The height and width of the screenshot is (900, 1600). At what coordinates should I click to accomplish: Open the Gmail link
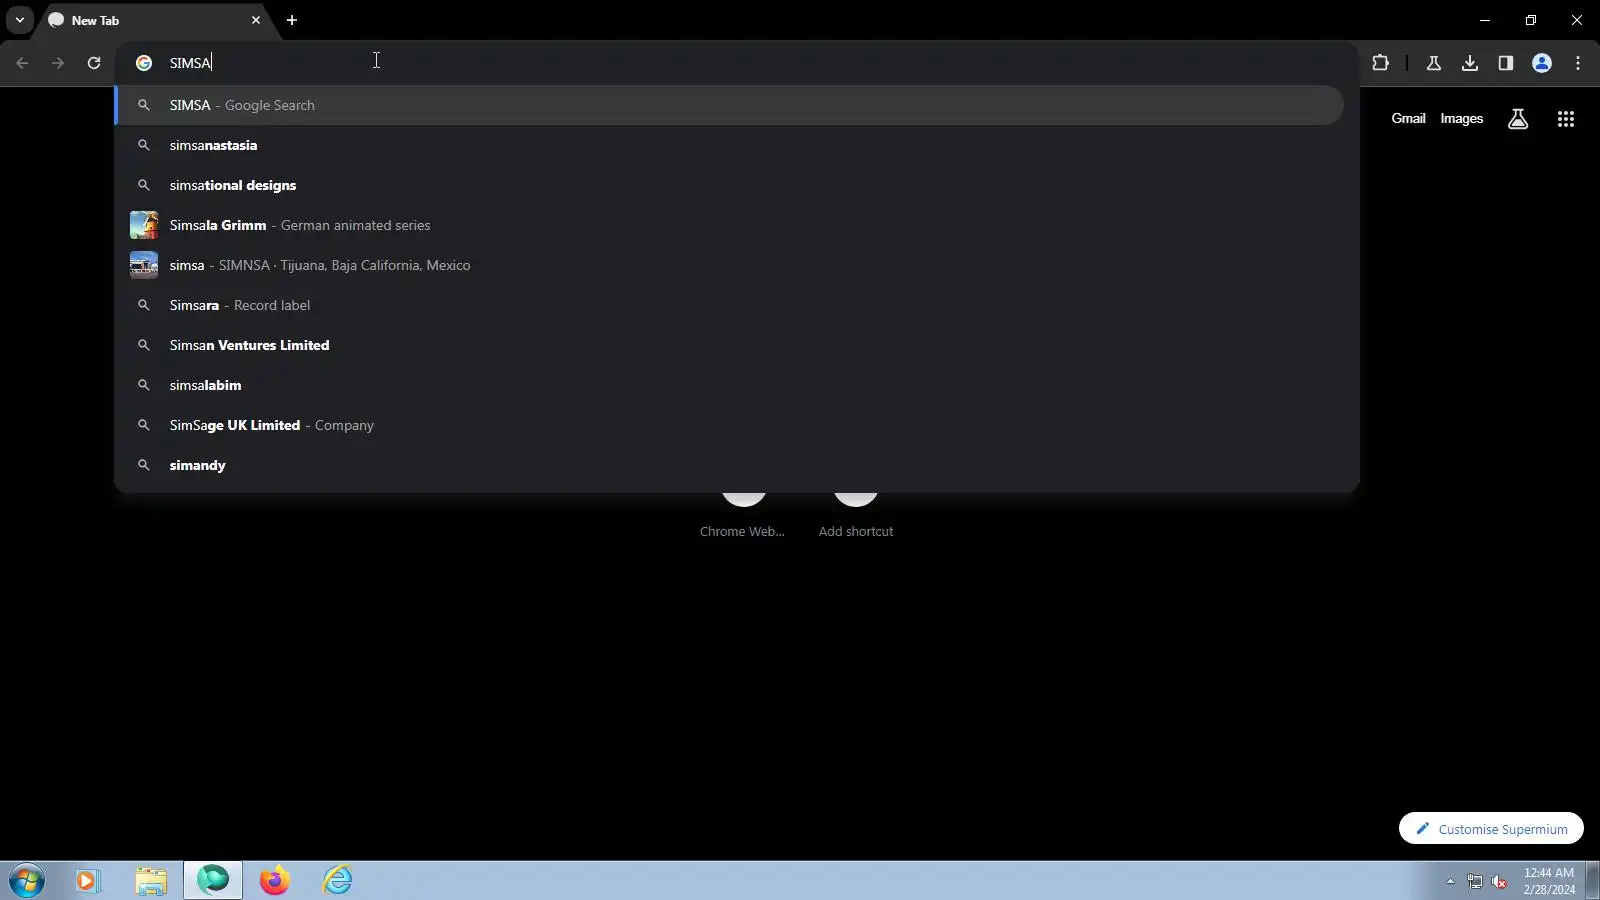point(1408,118)
